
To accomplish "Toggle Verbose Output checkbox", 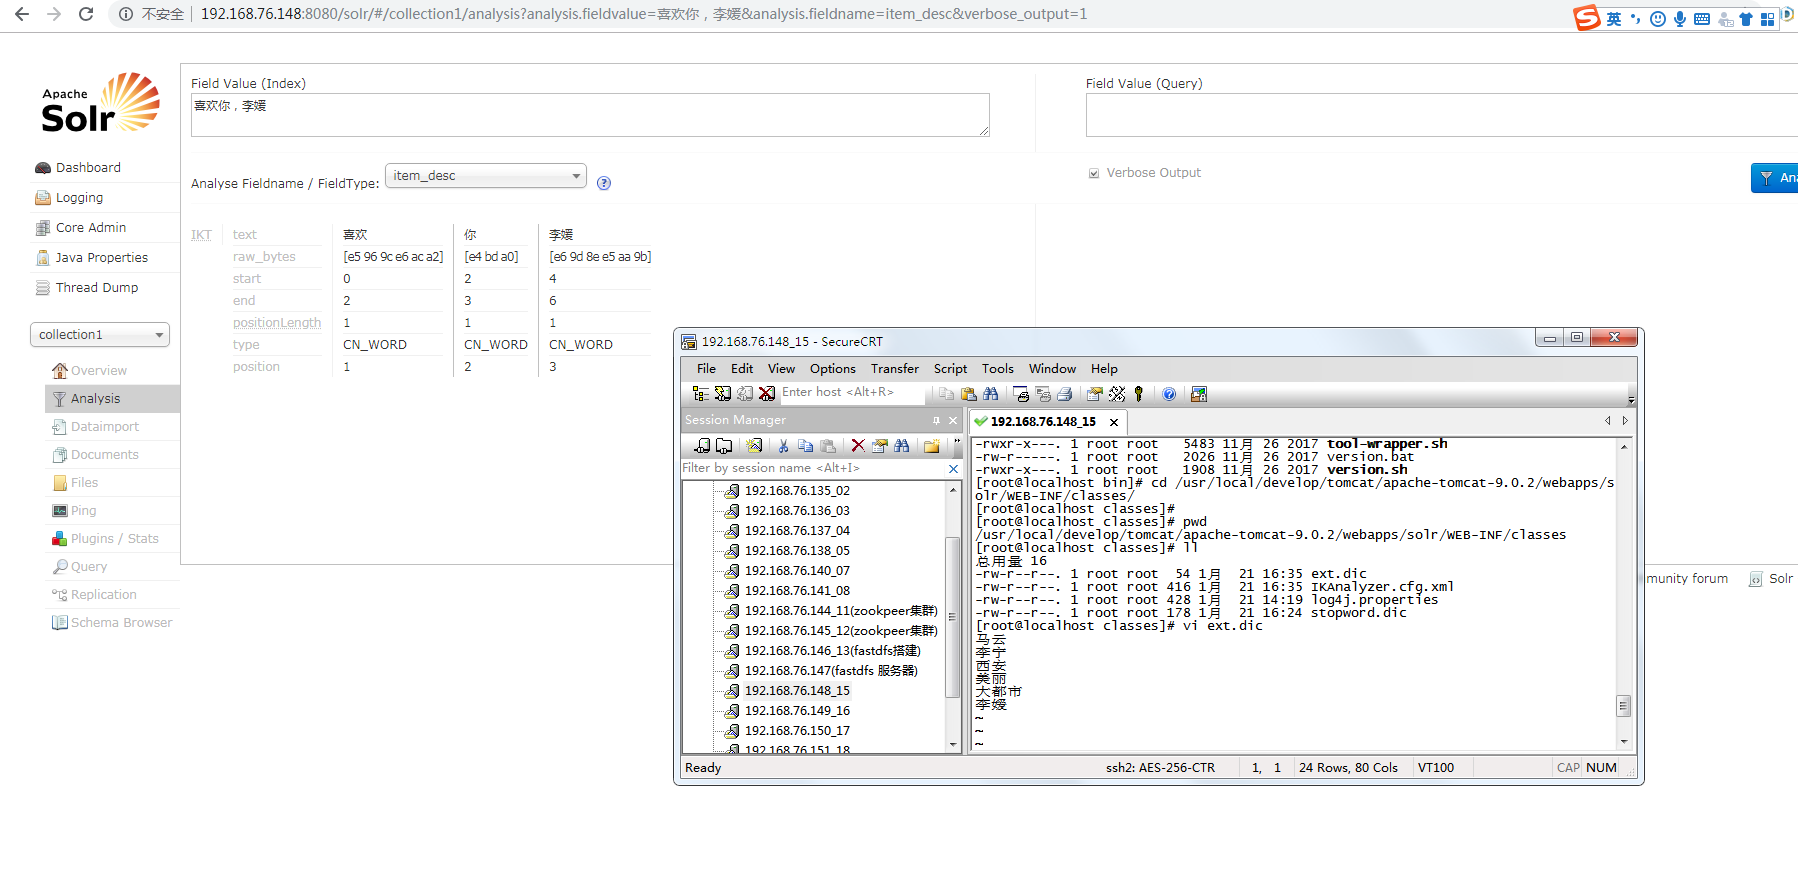I will [1094, 173].
